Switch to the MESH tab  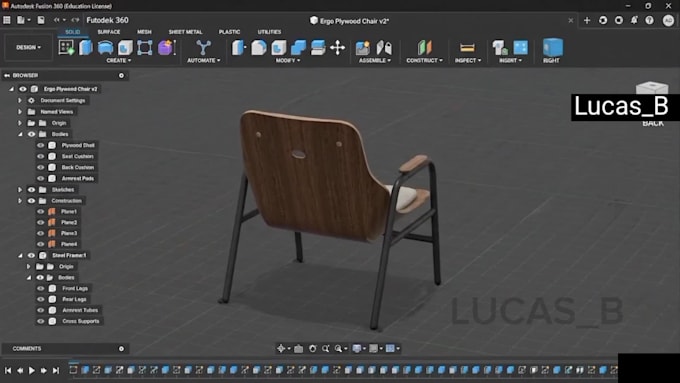click(144, 32)
